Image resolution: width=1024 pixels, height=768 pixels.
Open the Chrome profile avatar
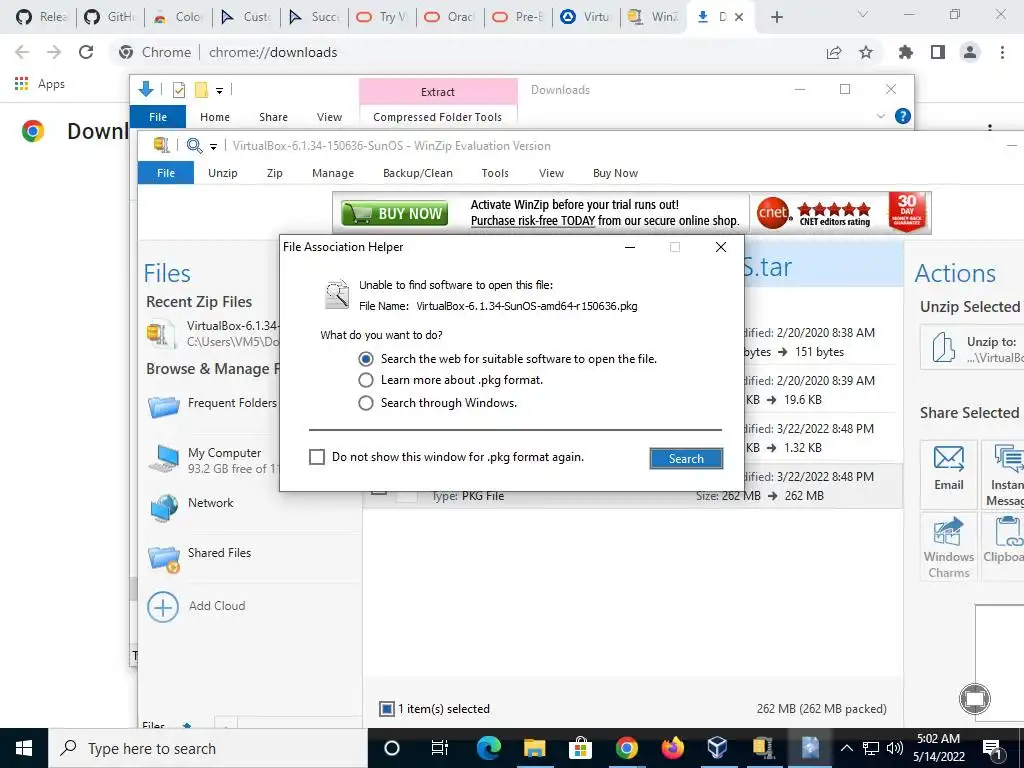pyautogui.click(x=970, y=52)
